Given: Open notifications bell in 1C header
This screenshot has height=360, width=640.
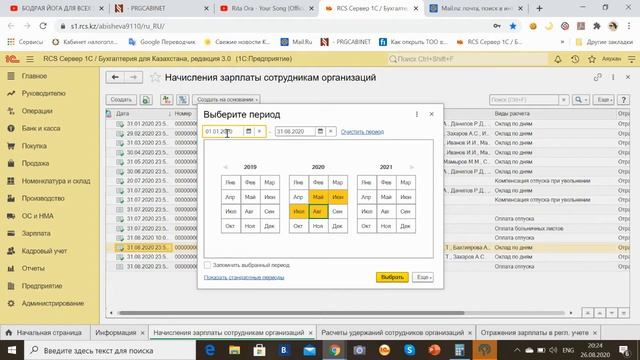Looking at the screenshot, I should [558, 59].
